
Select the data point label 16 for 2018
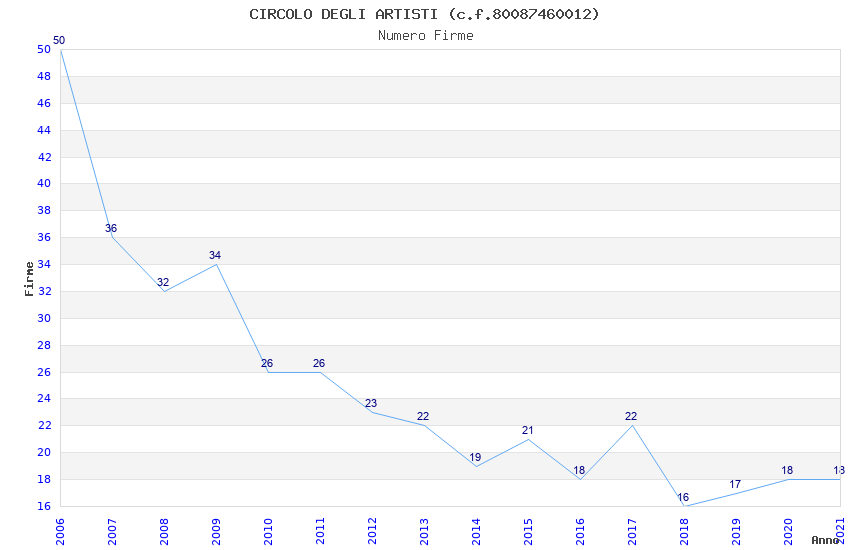[684, 497]
